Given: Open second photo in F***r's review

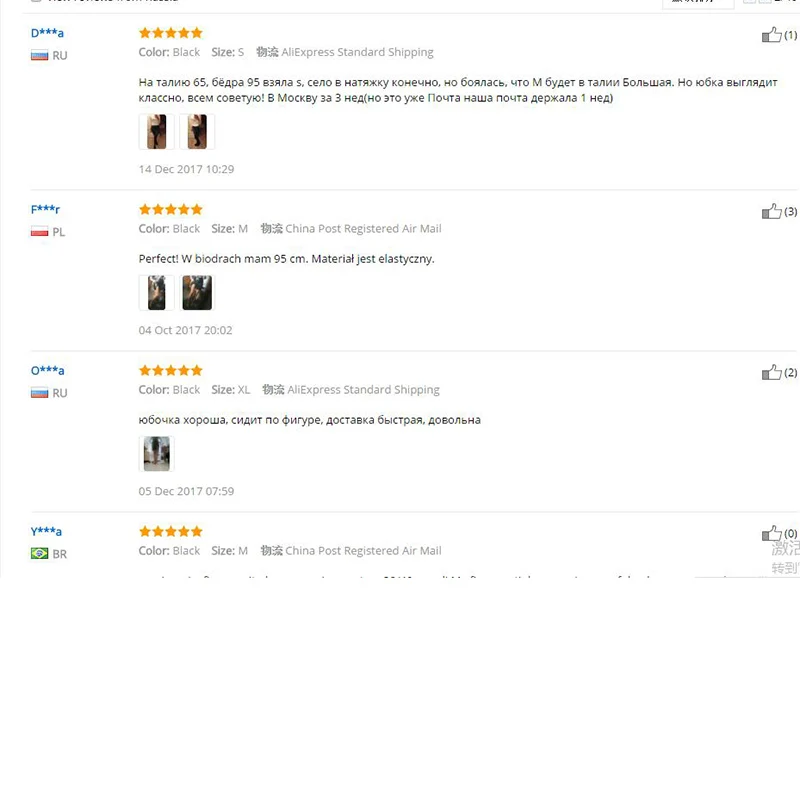Looking at the screenshot, I should (197, 292).
